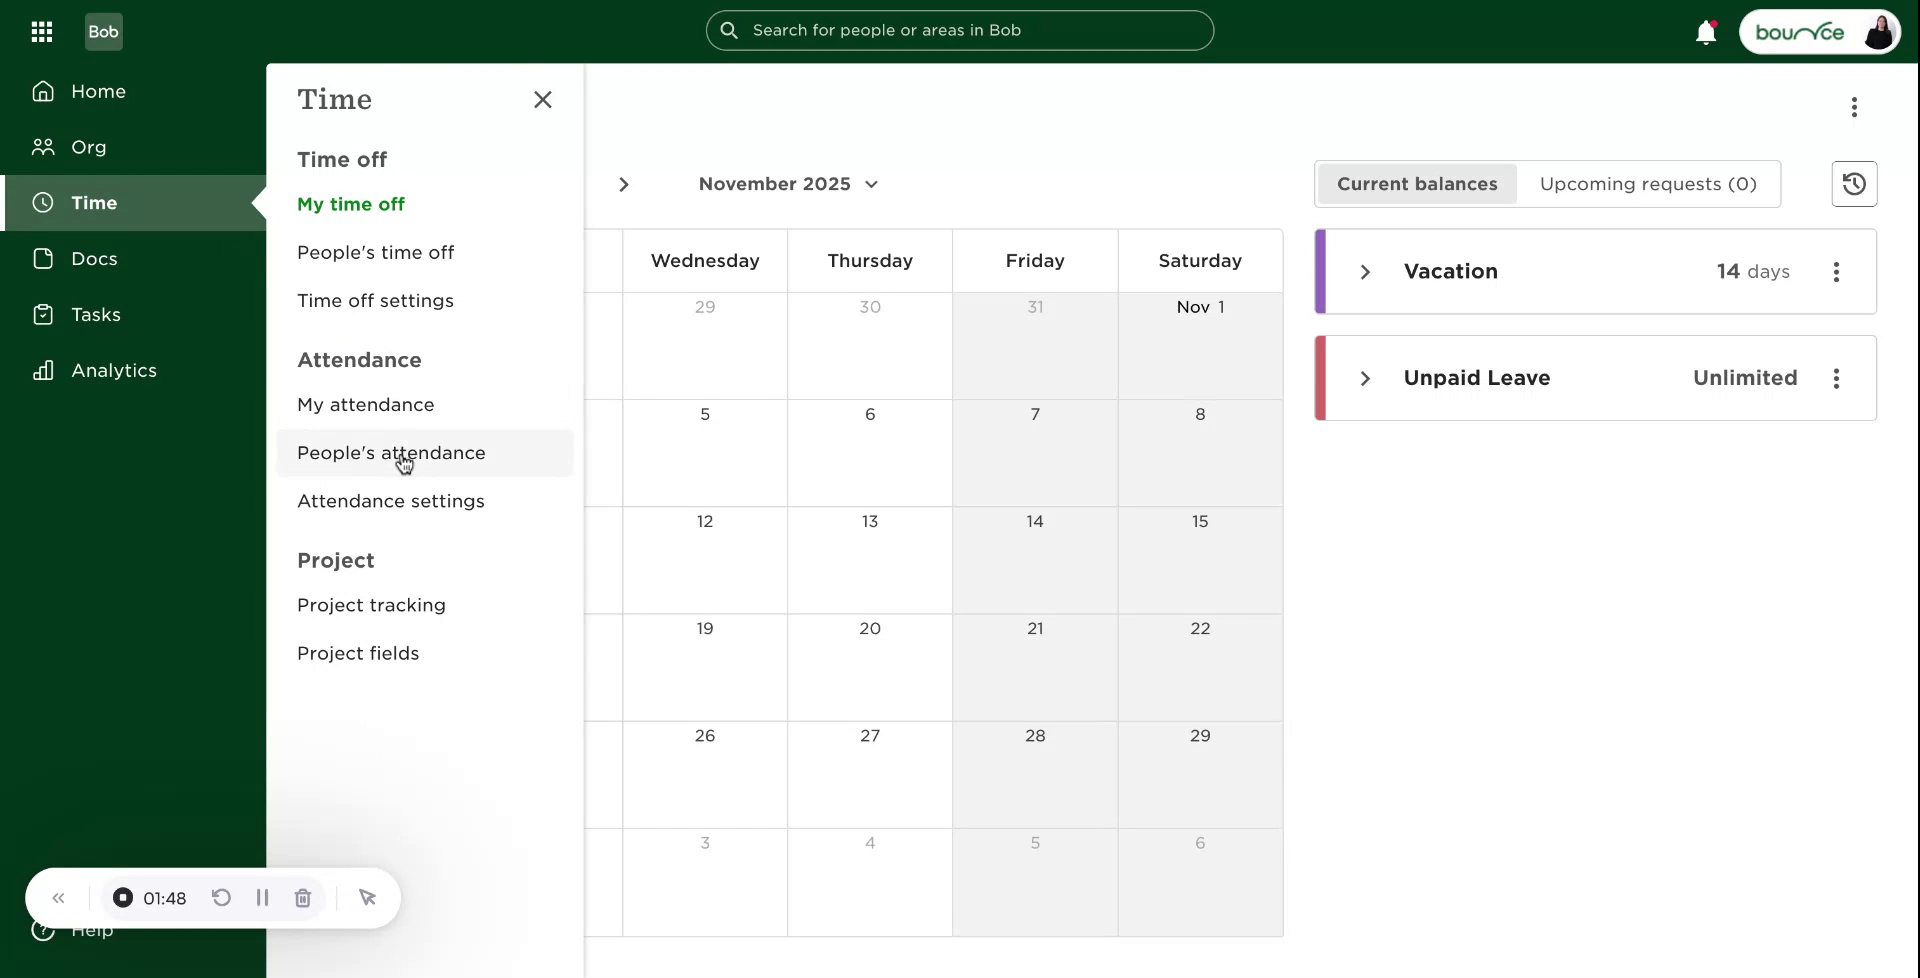Screen dimensions: 1920x978
Task: Click the notifications bell icon
Action: [x=1706, y=33]
